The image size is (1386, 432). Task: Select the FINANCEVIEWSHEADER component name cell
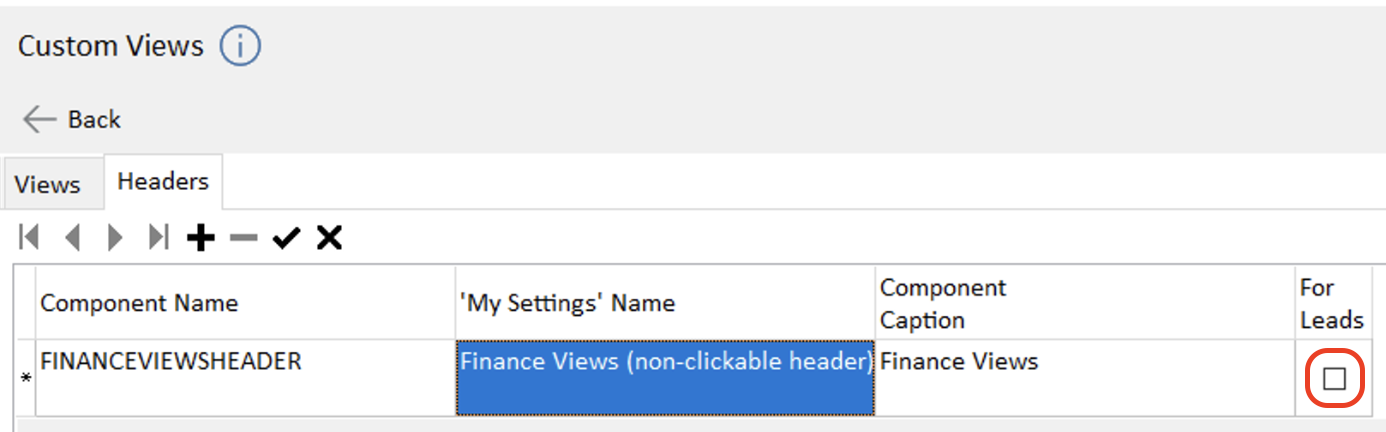[245, 378]
